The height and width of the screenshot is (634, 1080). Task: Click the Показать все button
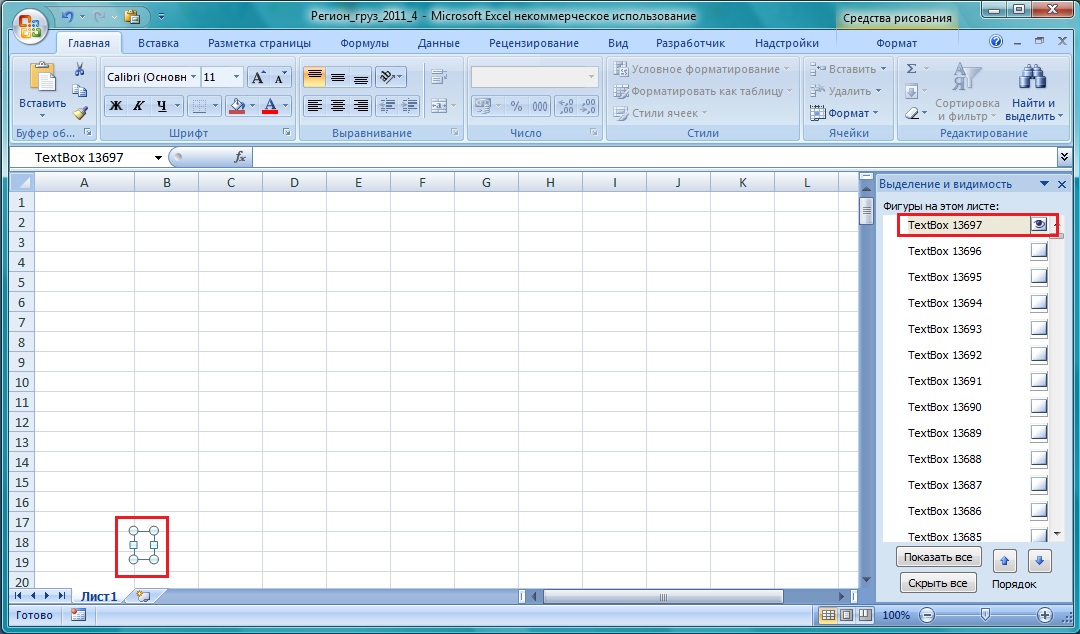(938, 557)
